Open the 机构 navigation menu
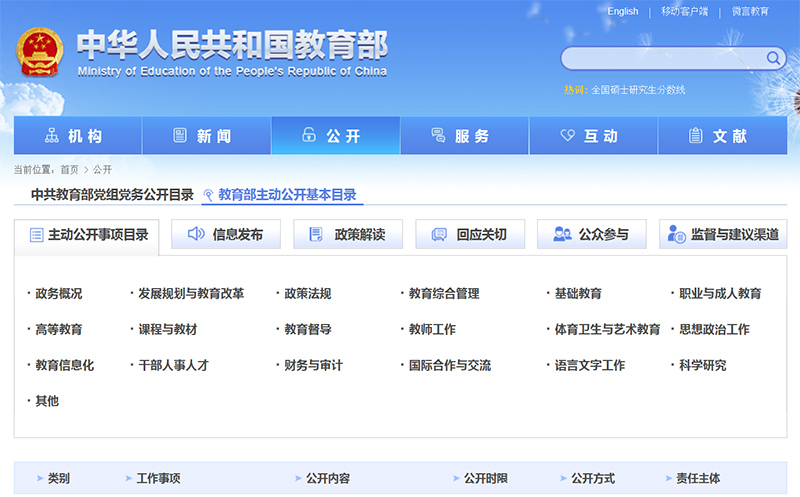Screen dimensions: 800x497 tap(78, 135)
